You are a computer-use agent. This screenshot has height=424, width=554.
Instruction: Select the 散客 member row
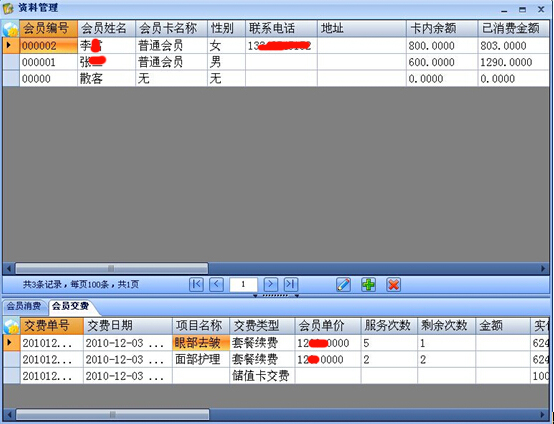(276, 78)
